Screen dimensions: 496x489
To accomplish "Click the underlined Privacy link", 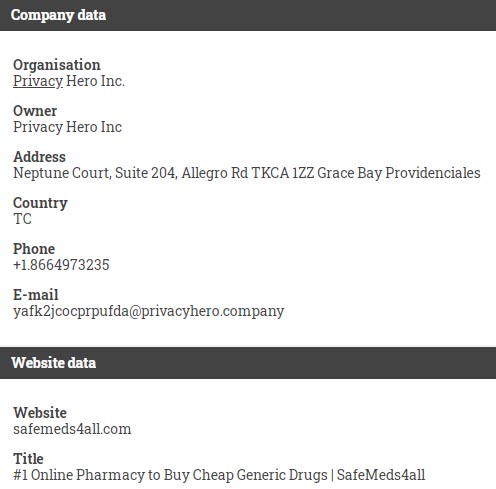I will click(38, 81).
